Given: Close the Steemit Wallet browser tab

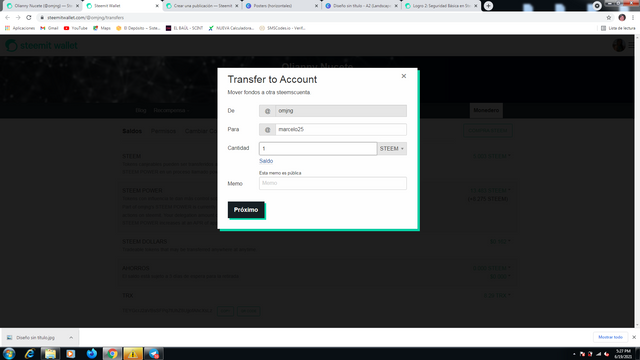Looking at the screenshot, I should (x=157, y=6).
